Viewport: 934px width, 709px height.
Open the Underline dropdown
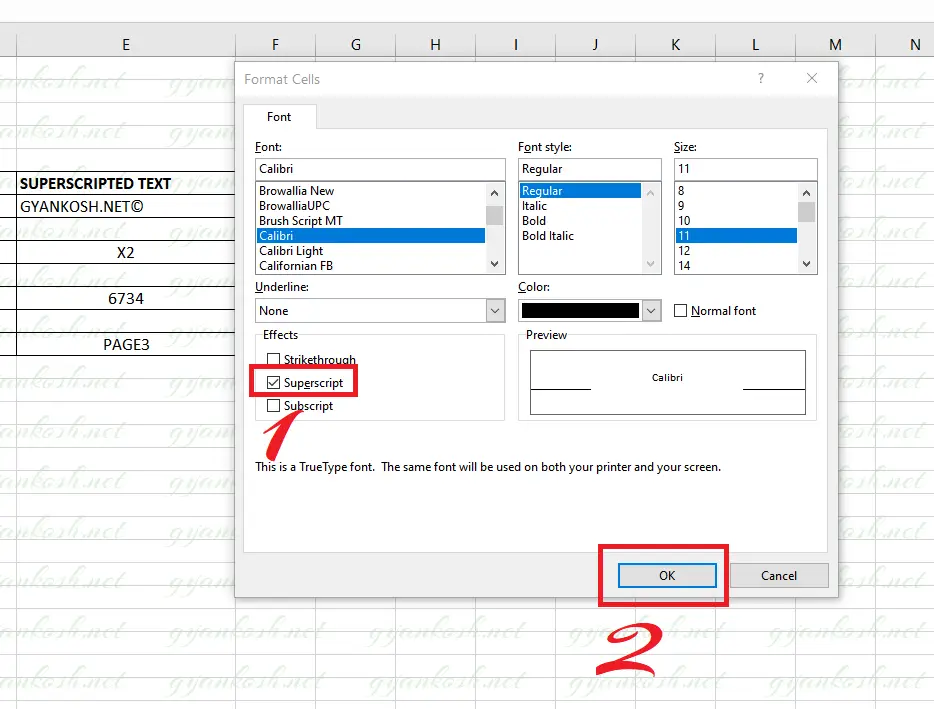point(495,310)
